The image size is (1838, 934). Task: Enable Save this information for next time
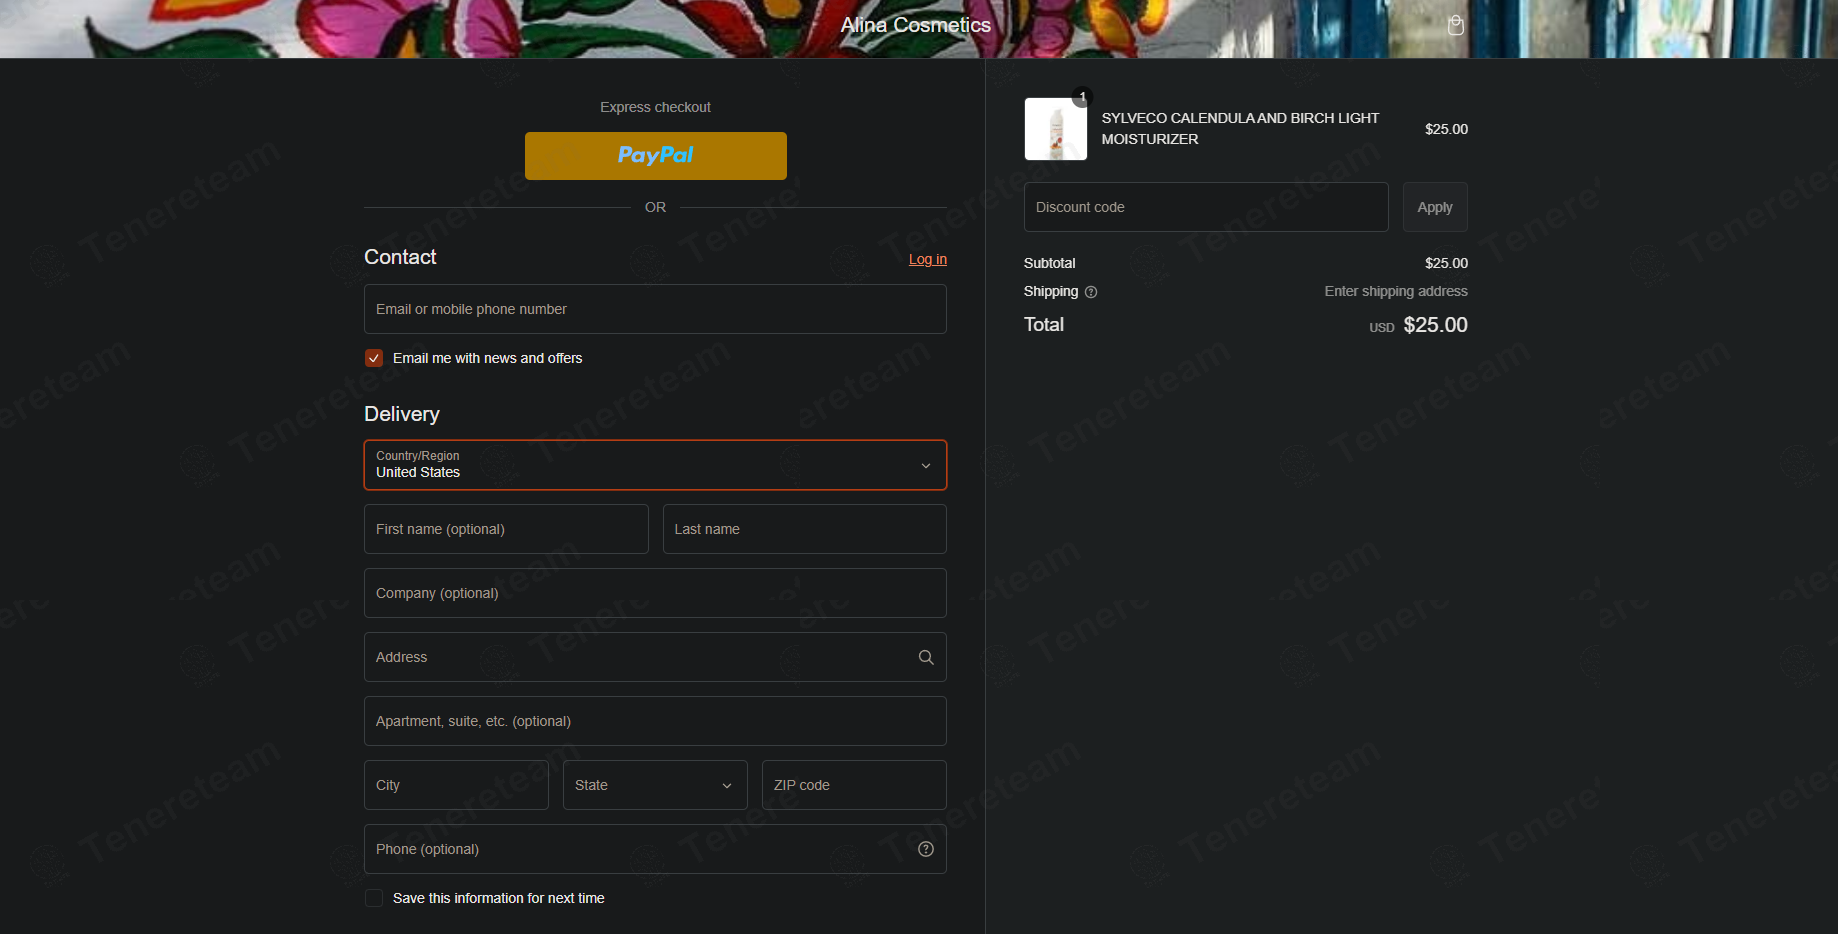tap(374, 898)
